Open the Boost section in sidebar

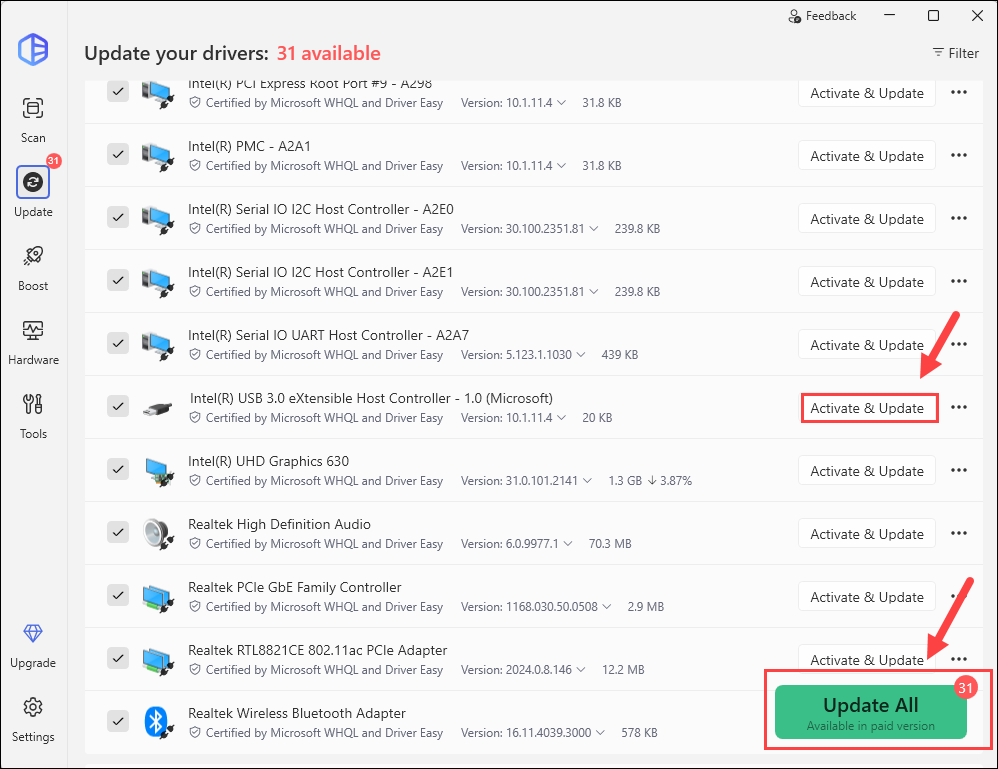33,267
